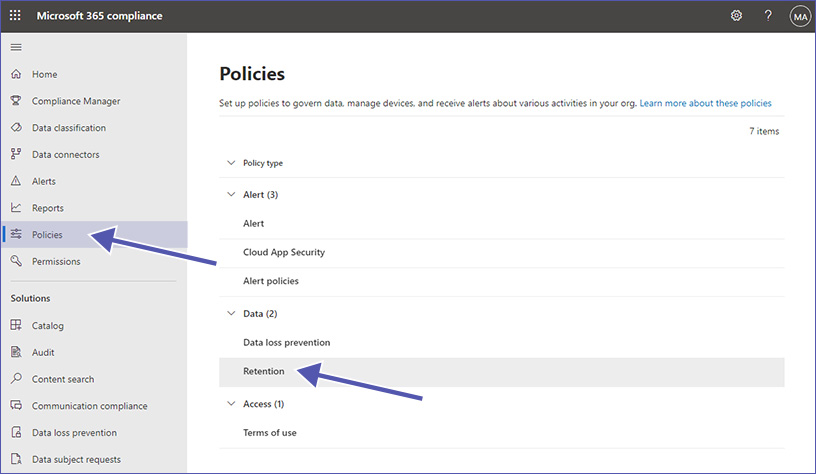Click the Microsoft 365 compliance title

pos(99,16)
